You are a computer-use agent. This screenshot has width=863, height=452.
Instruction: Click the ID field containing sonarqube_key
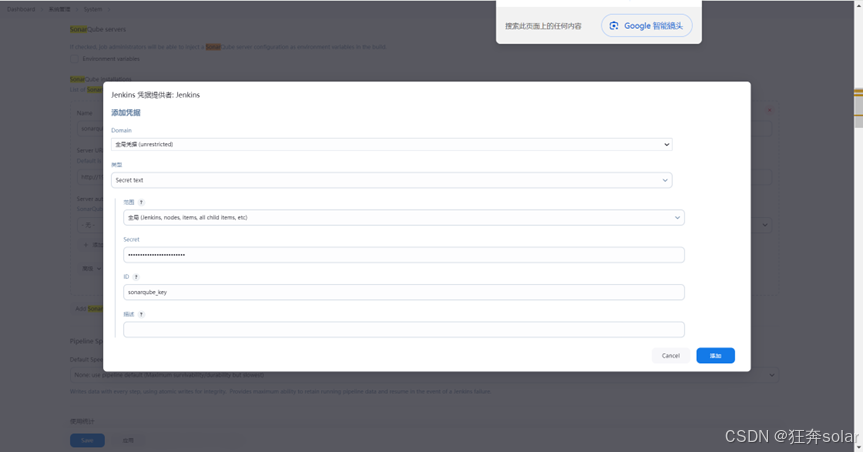click(x=403, y=292)
